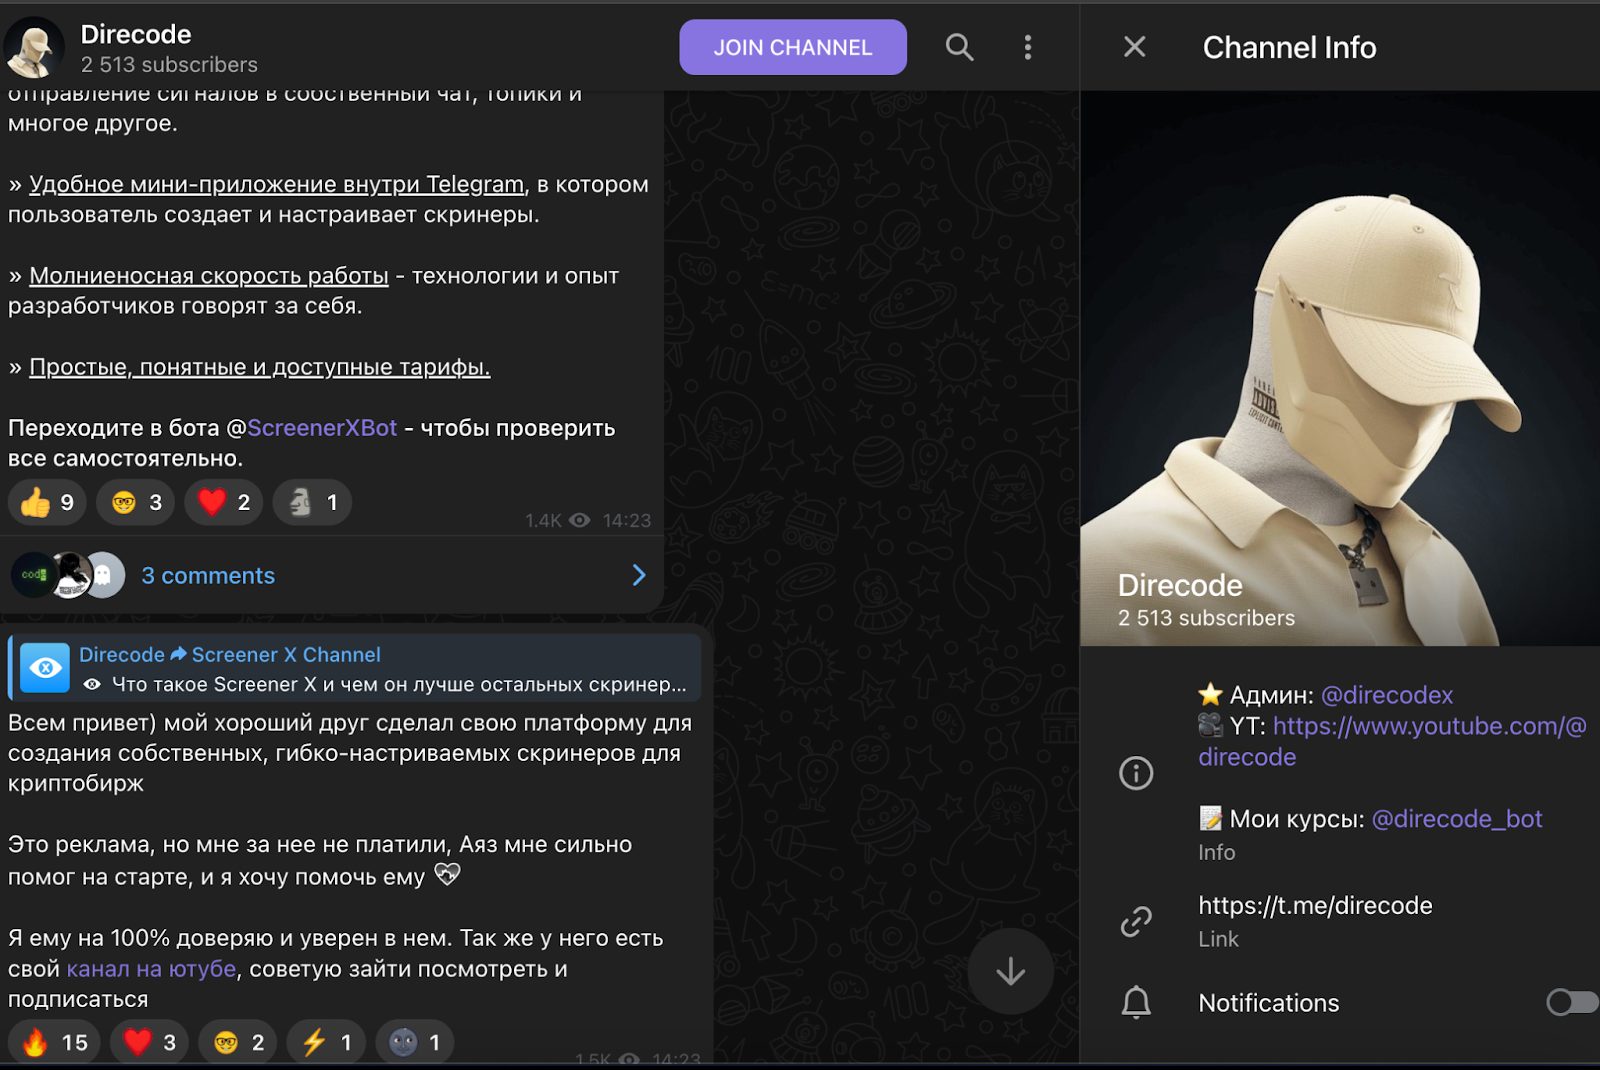
Task: Click the fire reaction with 15
Action: [55, 1042]
